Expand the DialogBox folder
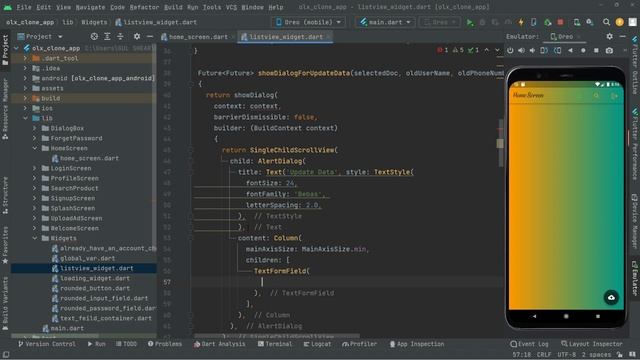 click(35, 128)
